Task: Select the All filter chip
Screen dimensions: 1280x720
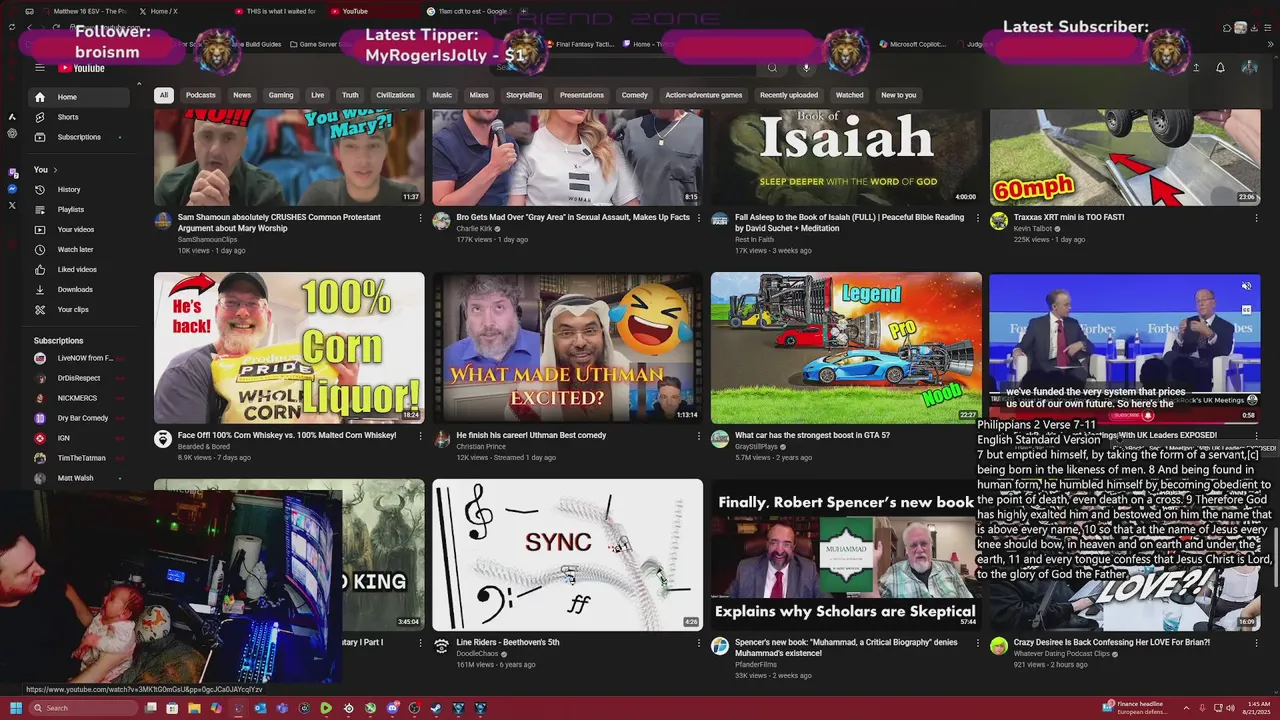Action: pos(163,95)
